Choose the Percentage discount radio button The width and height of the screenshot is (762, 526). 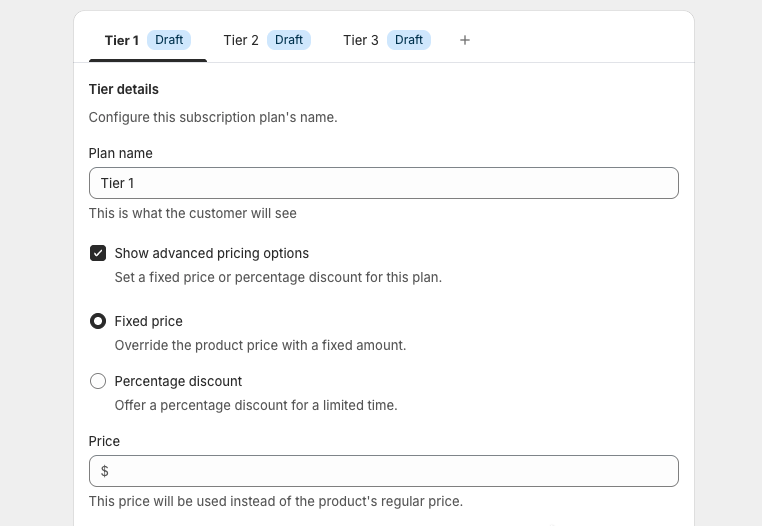98,381
